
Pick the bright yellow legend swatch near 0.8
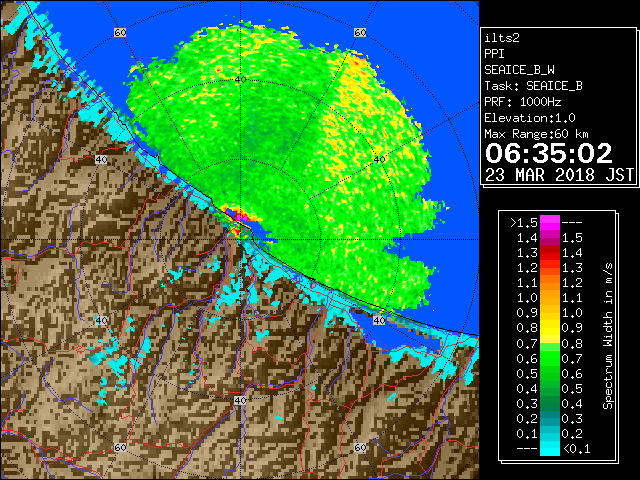pyautogui.click(x=550, y=333)
